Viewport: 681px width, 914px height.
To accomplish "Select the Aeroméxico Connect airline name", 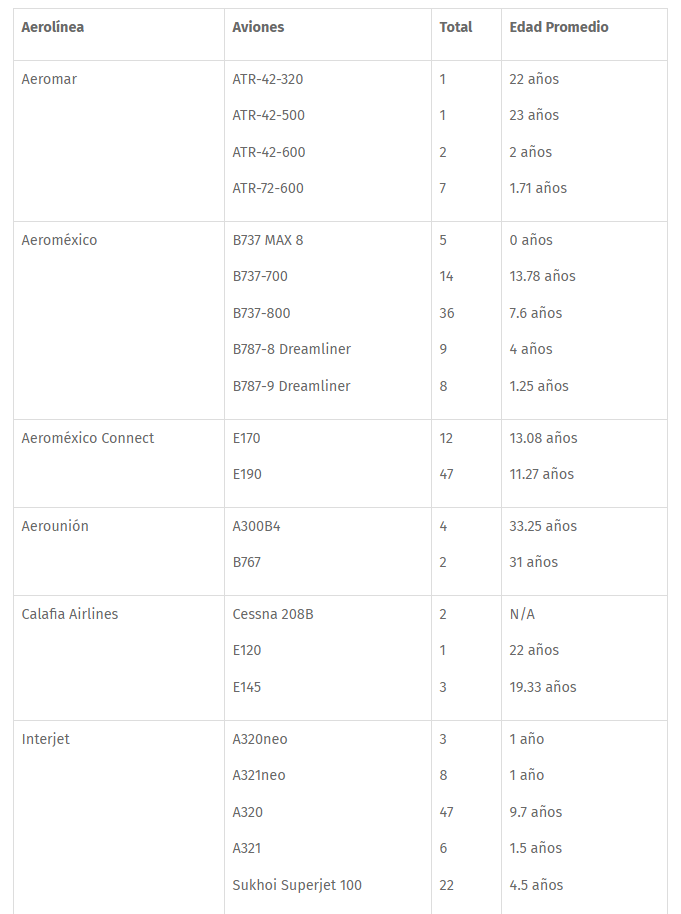I will click(88, 438).
